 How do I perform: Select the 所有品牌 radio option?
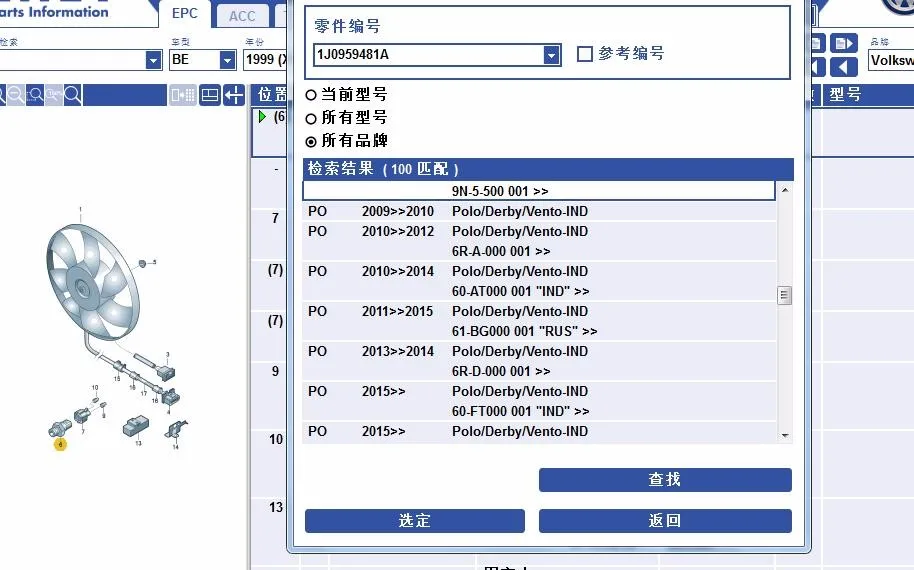[x=311, y=142]
